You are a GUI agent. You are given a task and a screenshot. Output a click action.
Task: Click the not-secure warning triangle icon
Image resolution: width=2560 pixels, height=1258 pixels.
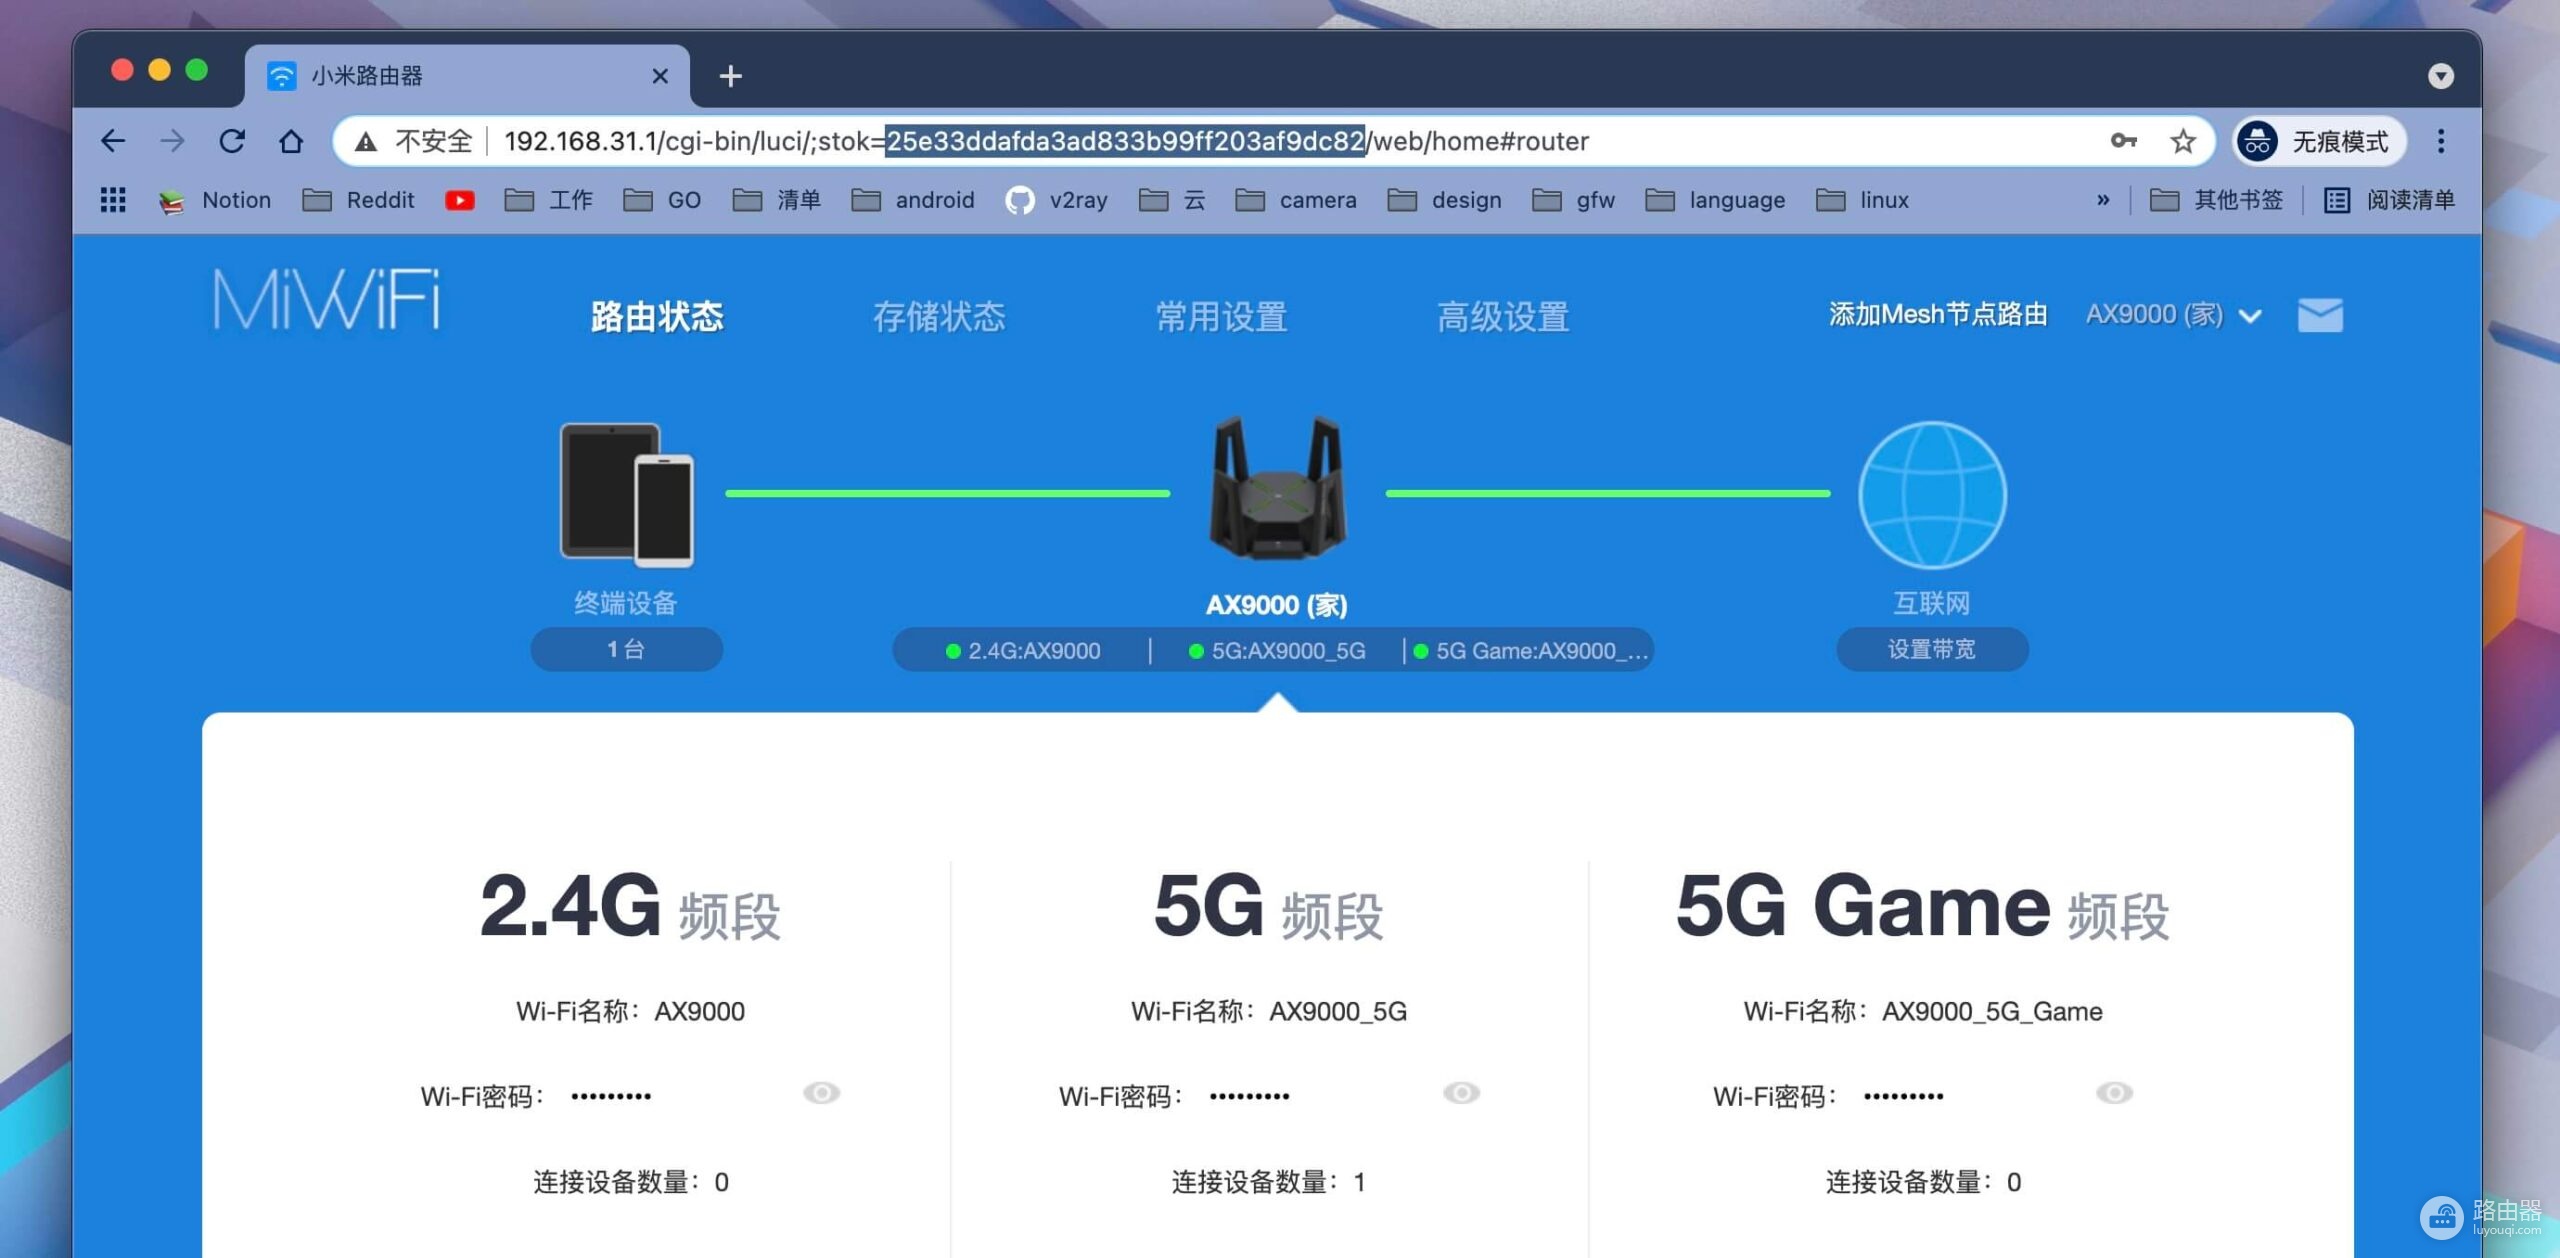click(x=366, y=142)
